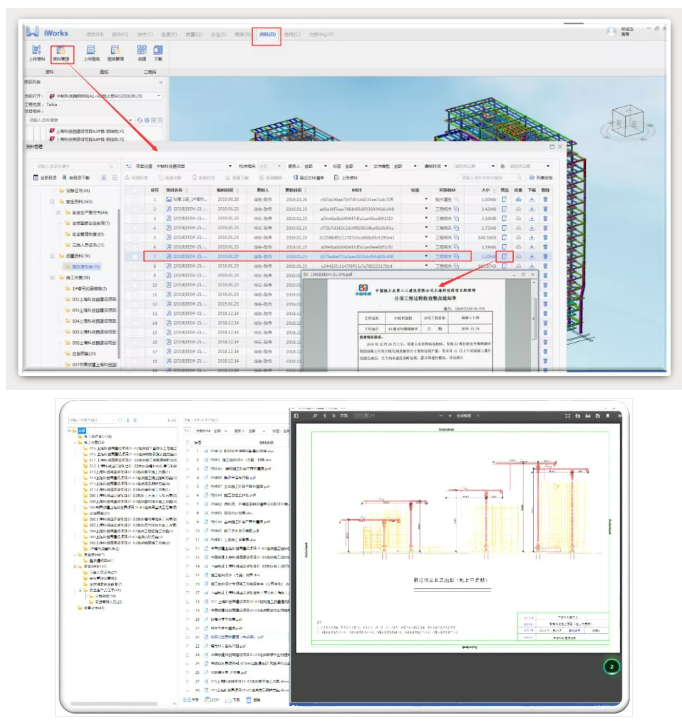Tick checkbox of row 10 in lower file list
Viewport: 682px width, 722px height.
click(x=187, y=531)
